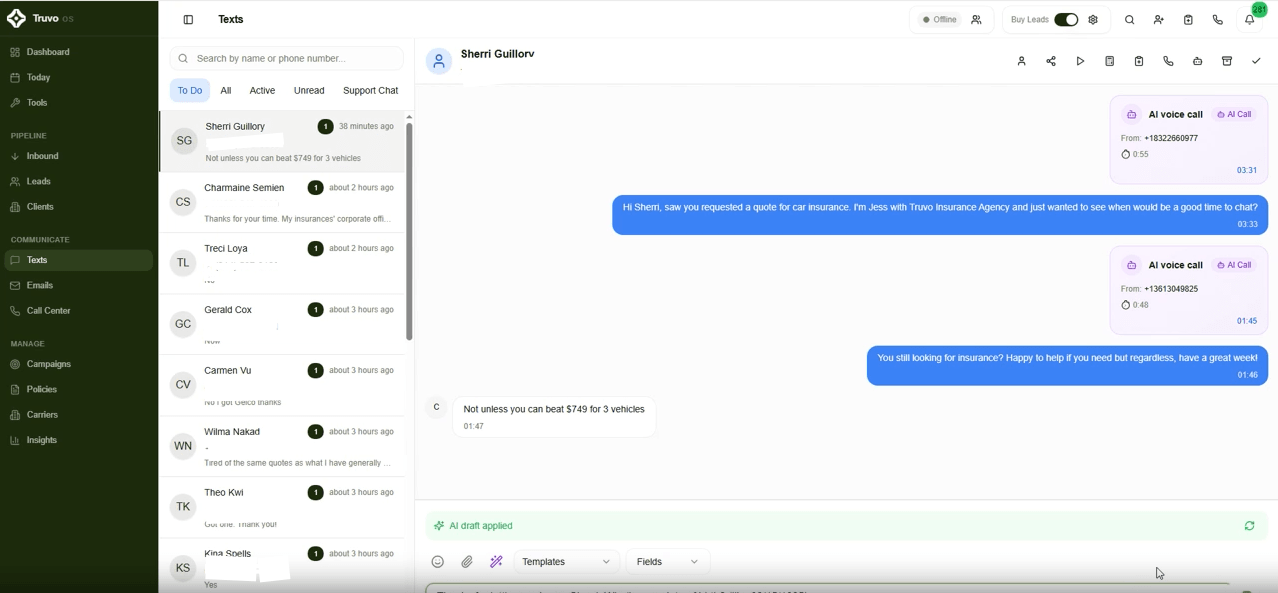Open Wilma Nakad conversation
The width and height of the screenshot is (1278, 593).
point(281,446)
